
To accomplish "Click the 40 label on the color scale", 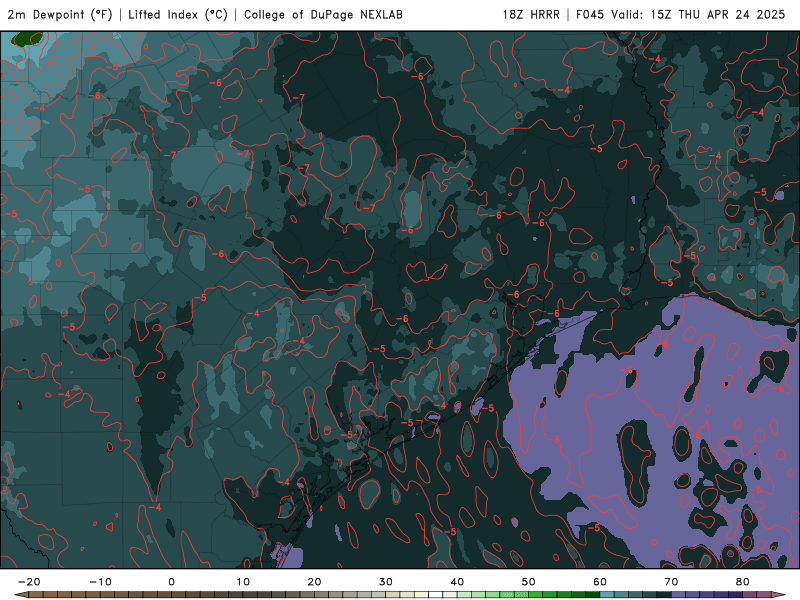I will [457, 582].
